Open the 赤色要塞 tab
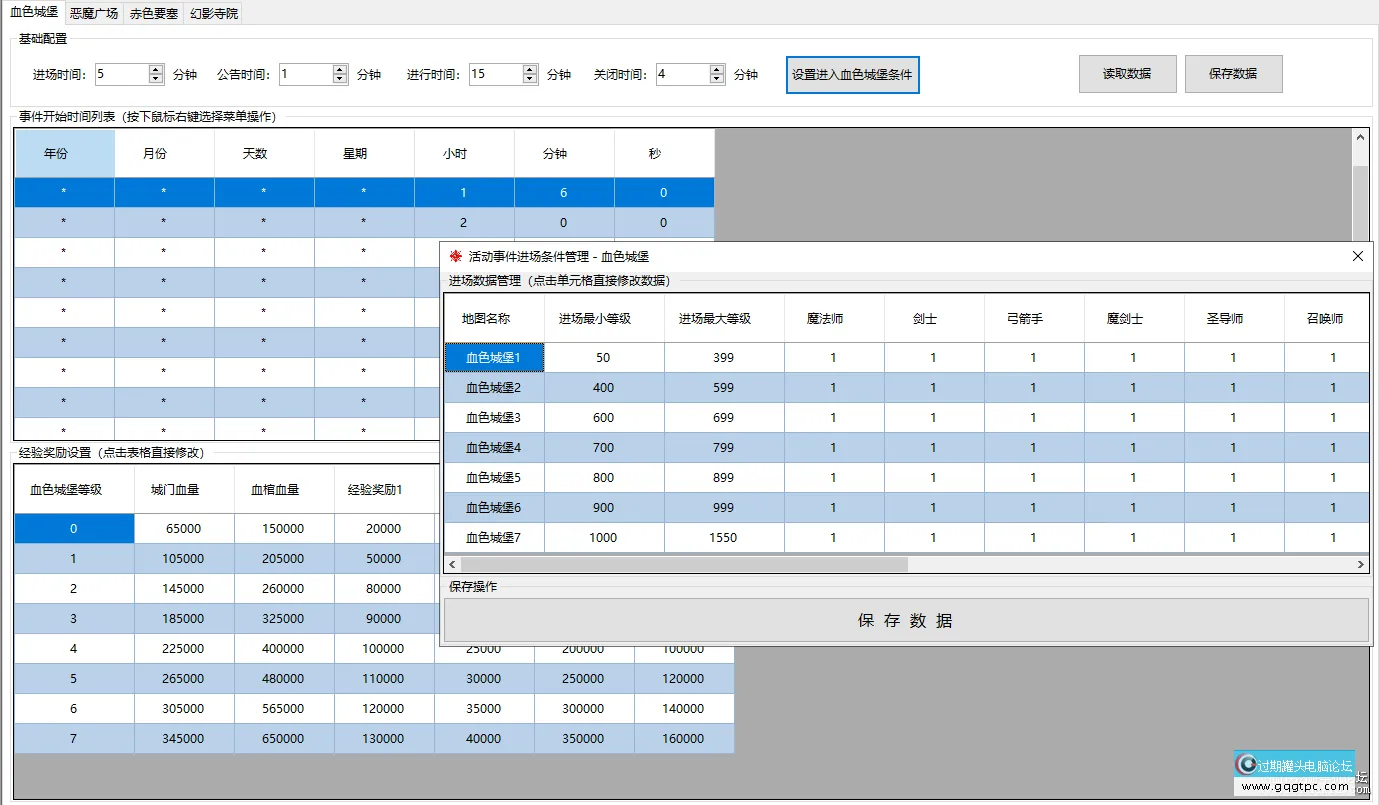 pos(154,14)
